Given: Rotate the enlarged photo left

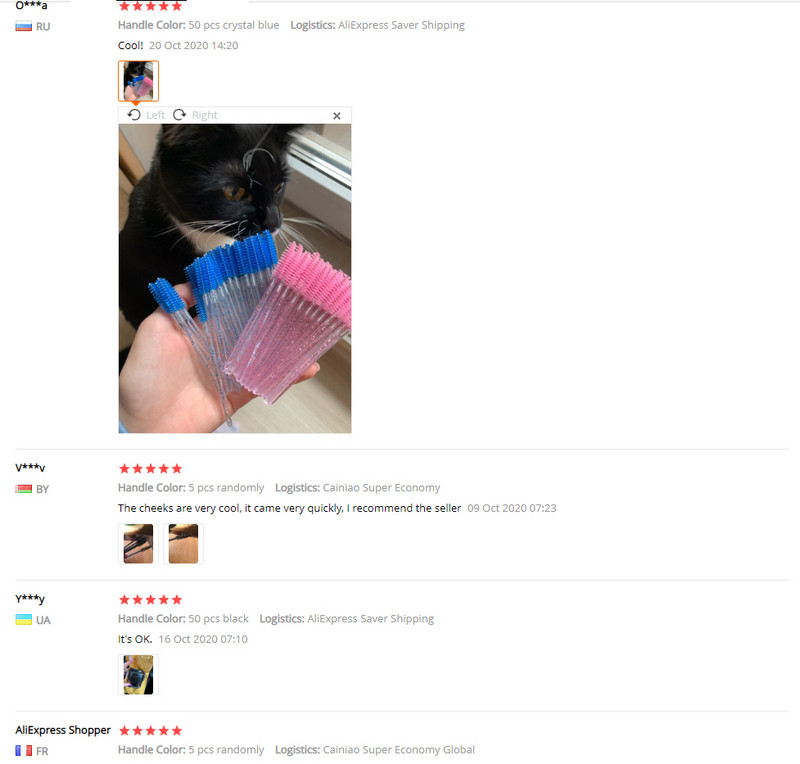Looking at the screenshot, I should pos(134,115).
